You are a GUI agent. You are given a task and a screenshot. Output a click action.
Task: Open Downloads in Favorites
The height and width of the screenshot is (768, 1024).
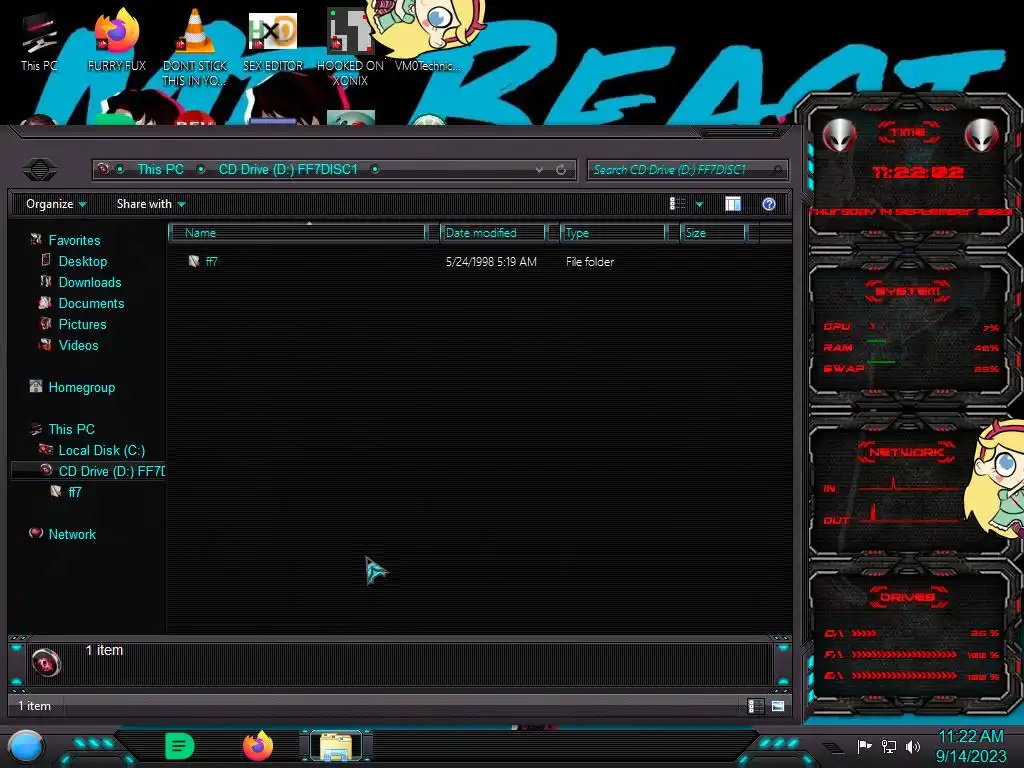90,282
